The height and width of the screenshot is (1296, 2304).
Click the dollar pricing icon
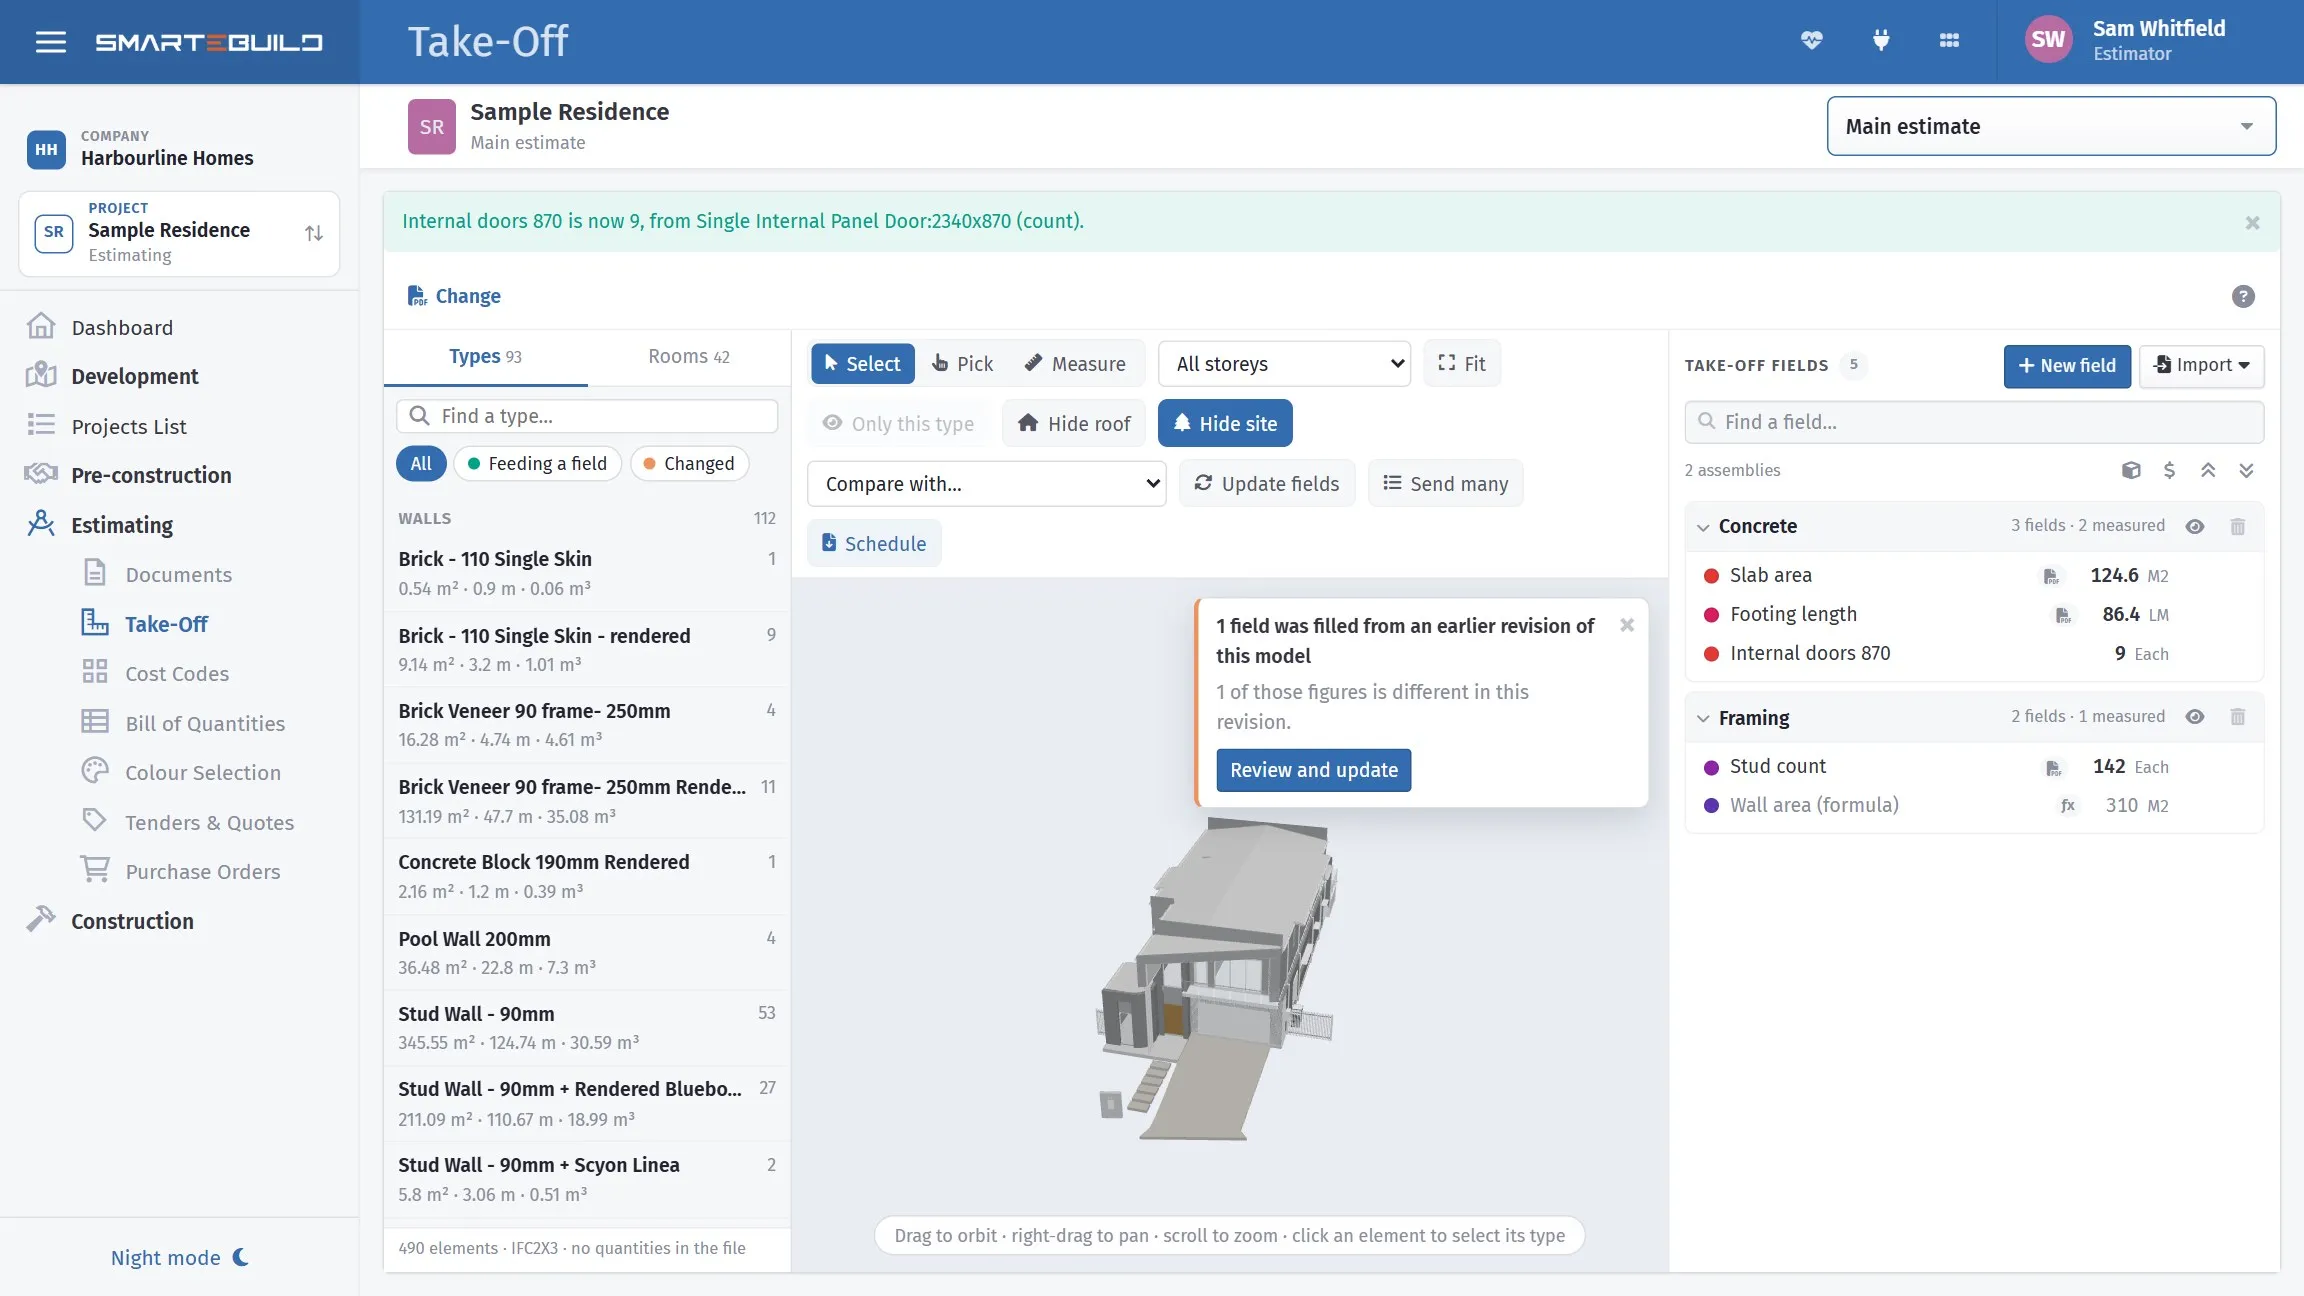2169,470
